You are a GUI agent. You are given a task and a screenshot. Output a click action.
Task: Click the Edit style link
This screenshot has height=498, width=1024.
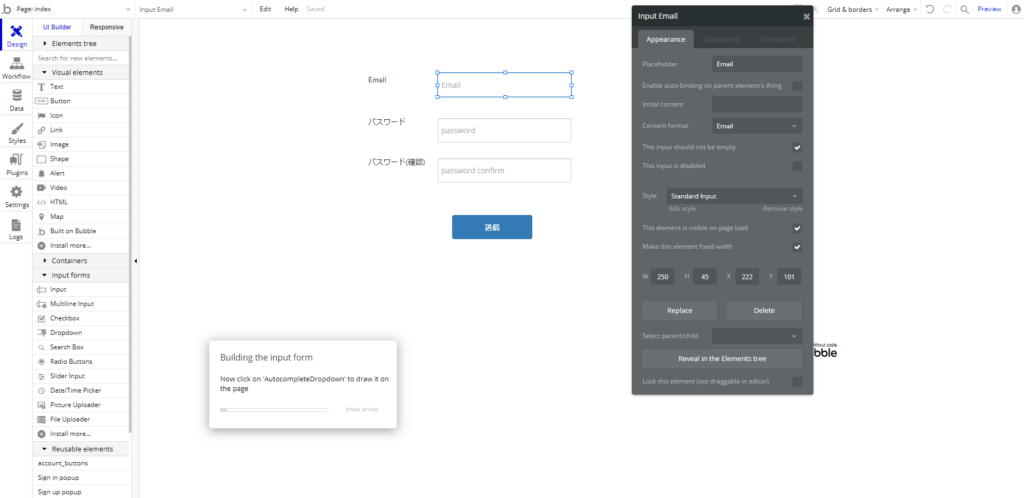pyautogui.click(x=682, y=209)
